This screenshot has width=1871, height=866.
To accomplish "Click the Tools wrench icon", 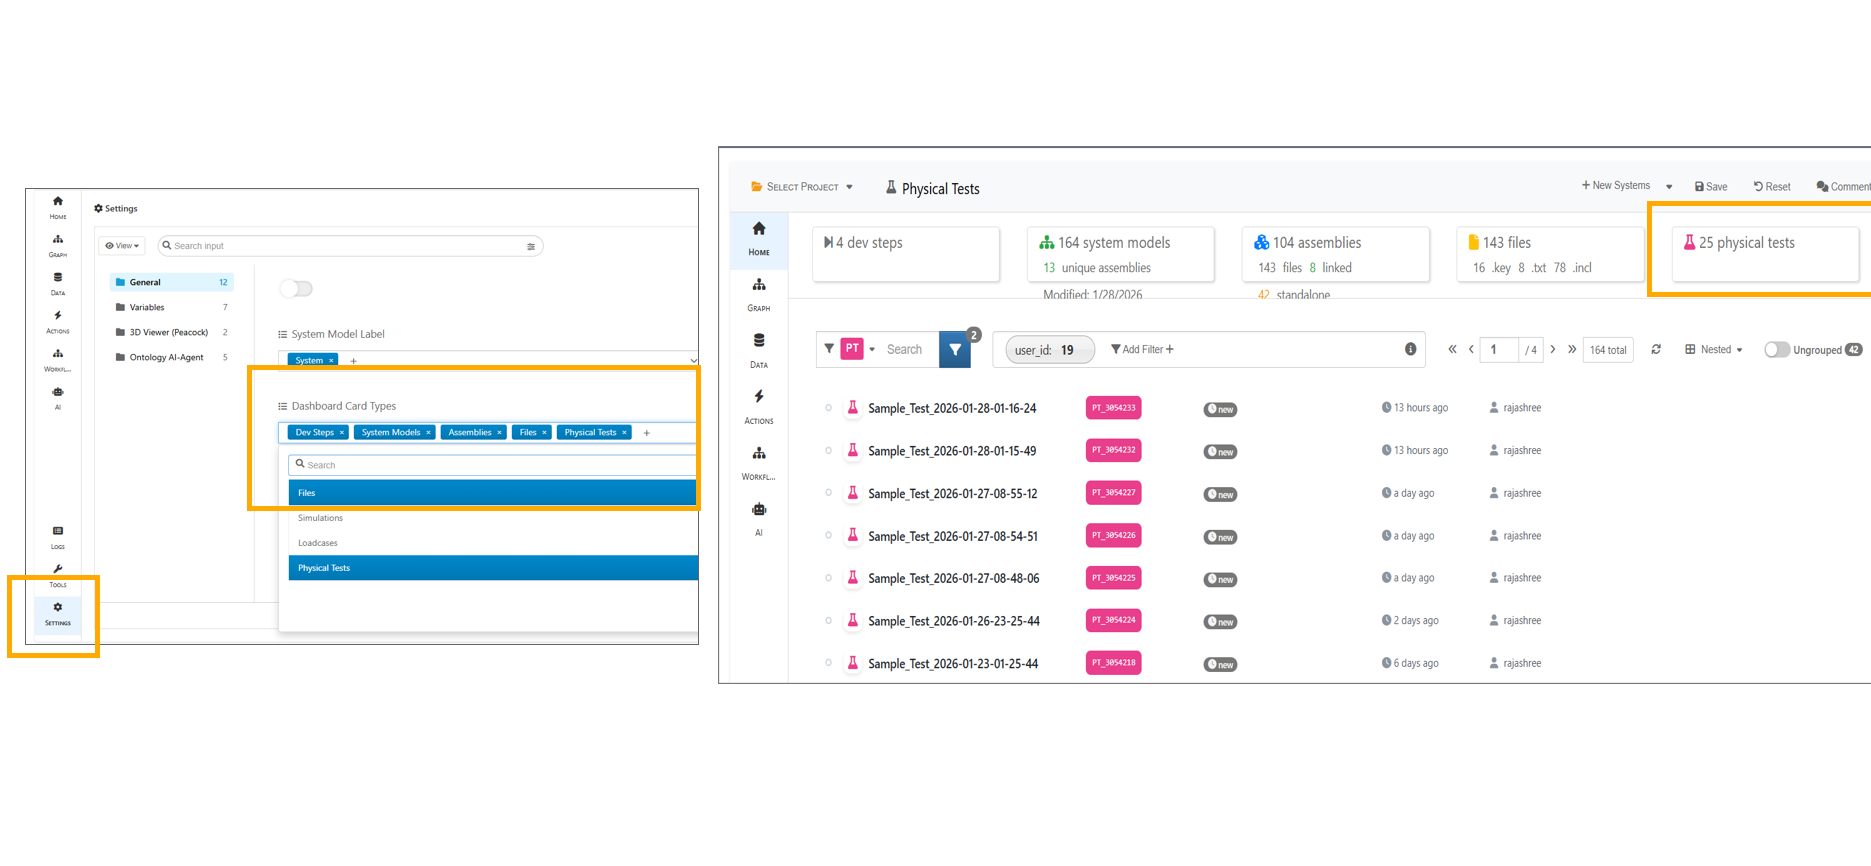I will point(58,574).
